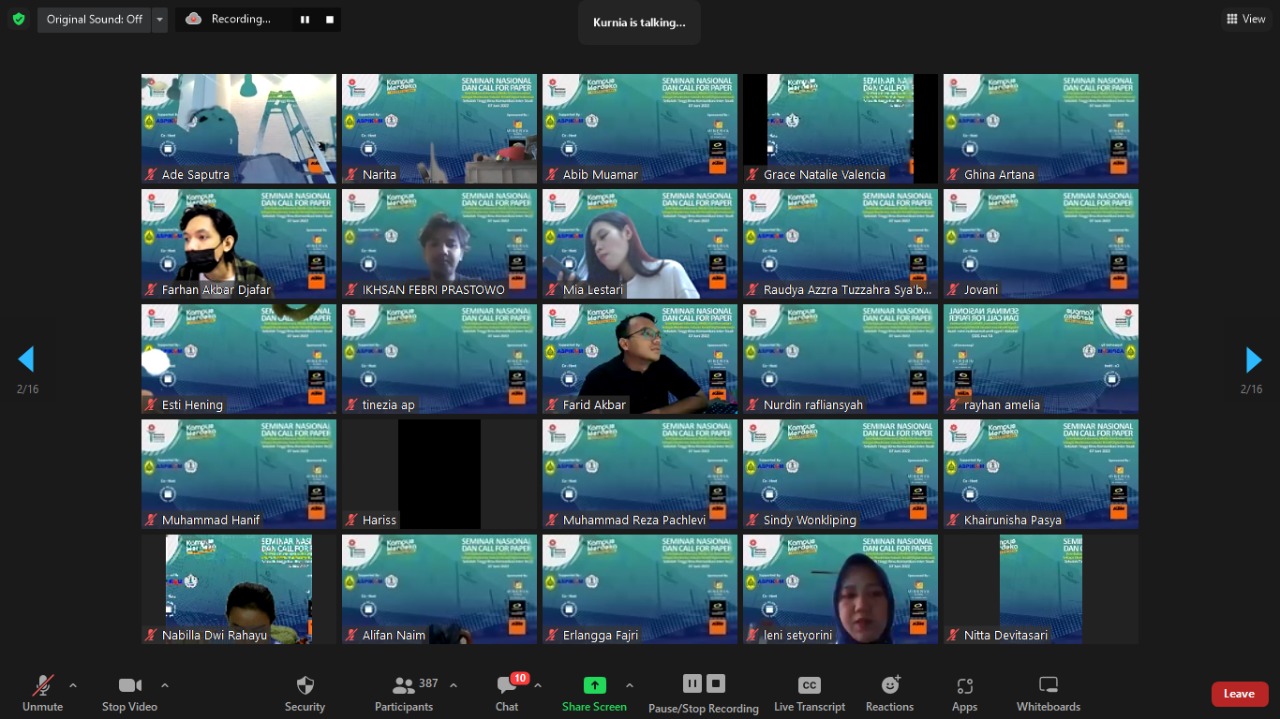Go to next participant page arrow
1280x719 pixels.
point(1253,360)
